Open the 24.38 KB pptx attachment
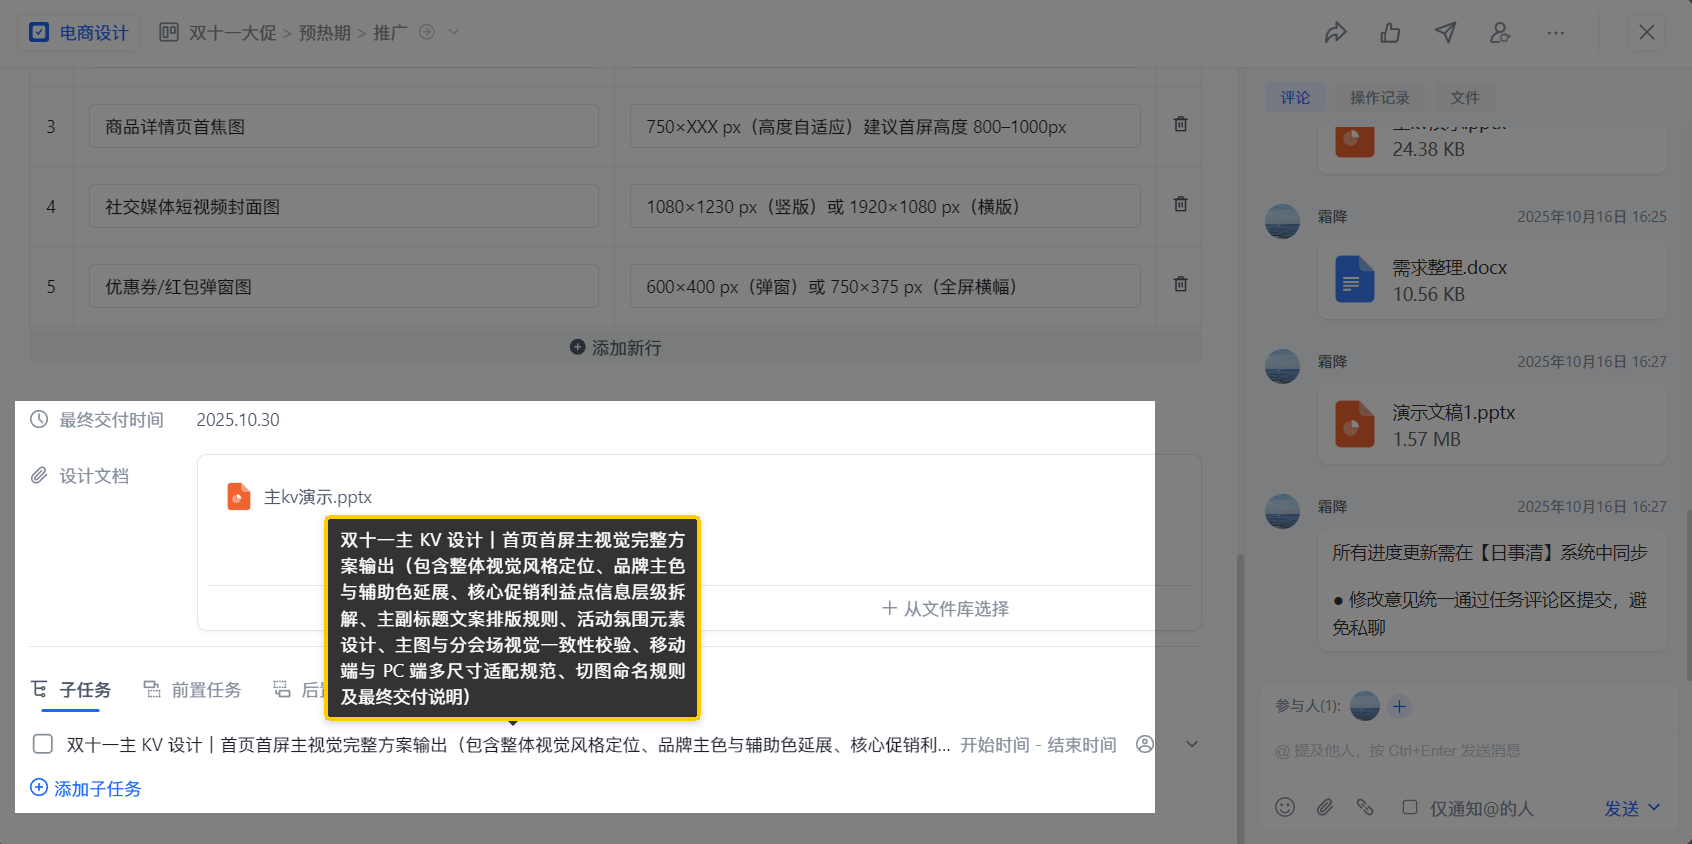The width and height of the screenshot is (1692, 844). pyautogui.click(x=1492, y=148)
